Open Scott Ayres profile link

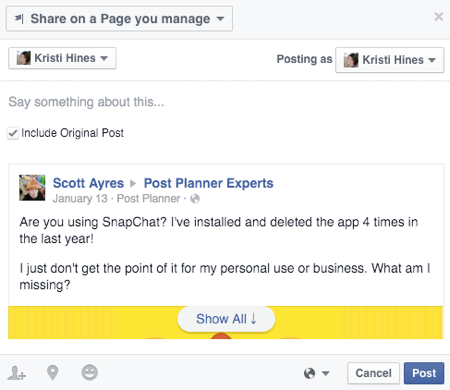(88, 183)
